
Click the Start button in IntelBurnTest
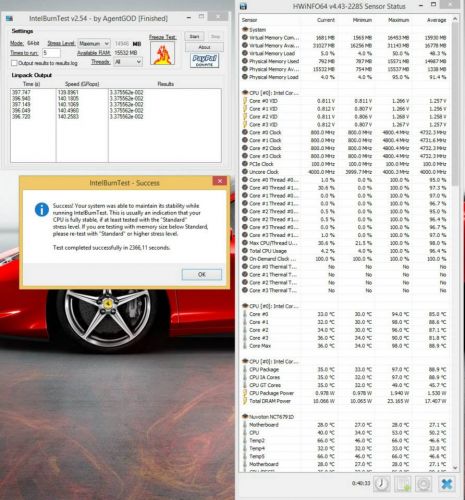[x=194, y=36]
